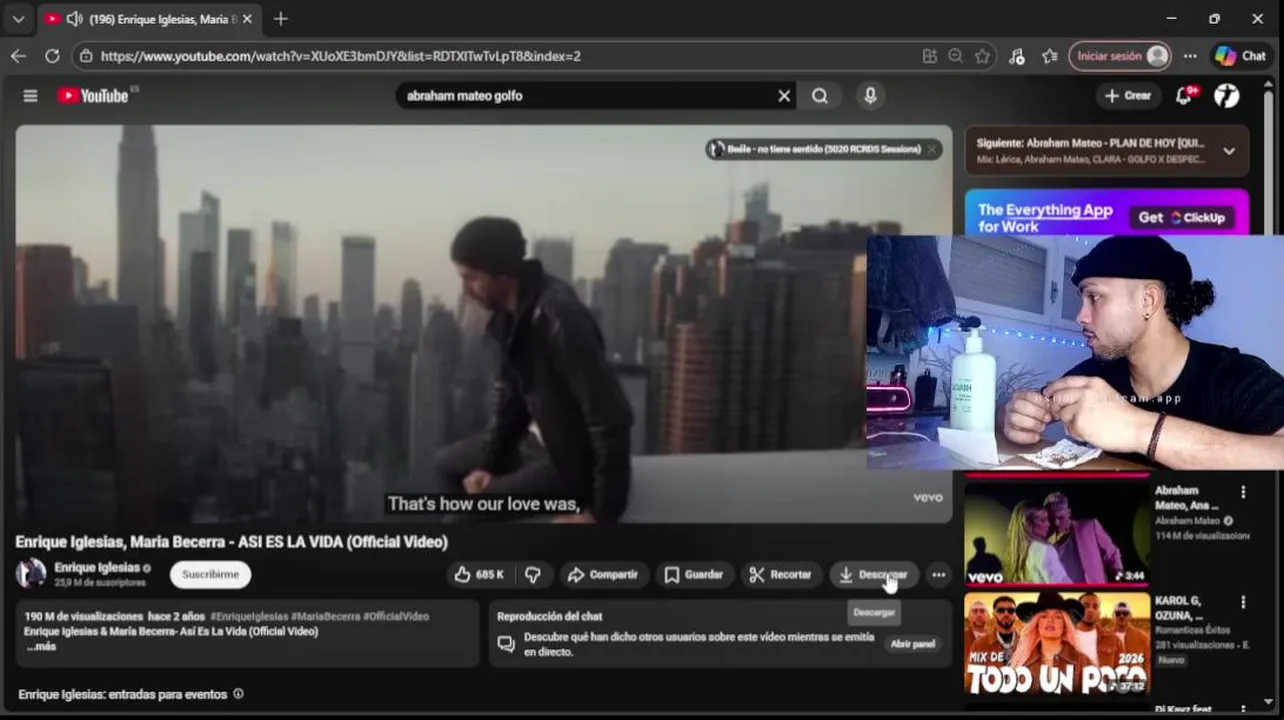Clip the video with Recortar
The height and width of the screenshot is (720, 1284).
[780, 574]
